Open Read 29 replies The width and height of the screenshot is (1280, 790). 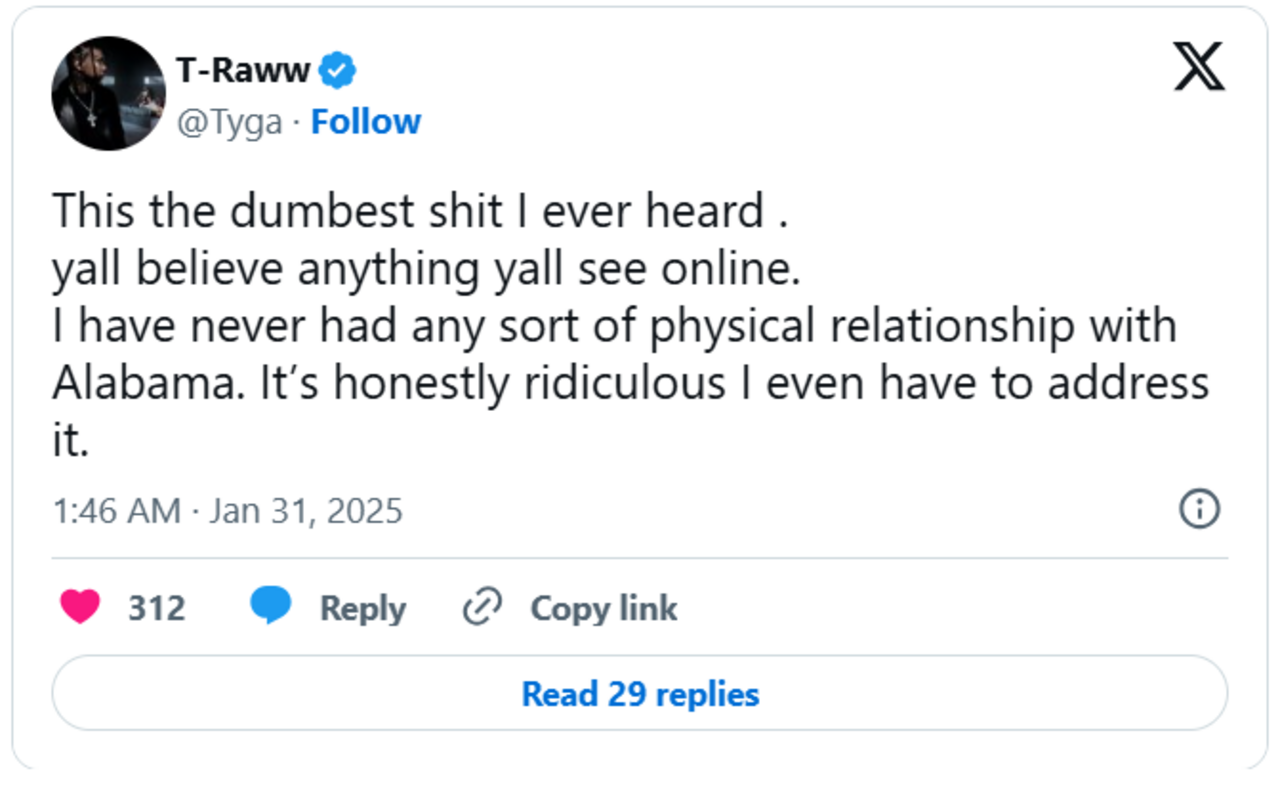[x=640, y=694]
